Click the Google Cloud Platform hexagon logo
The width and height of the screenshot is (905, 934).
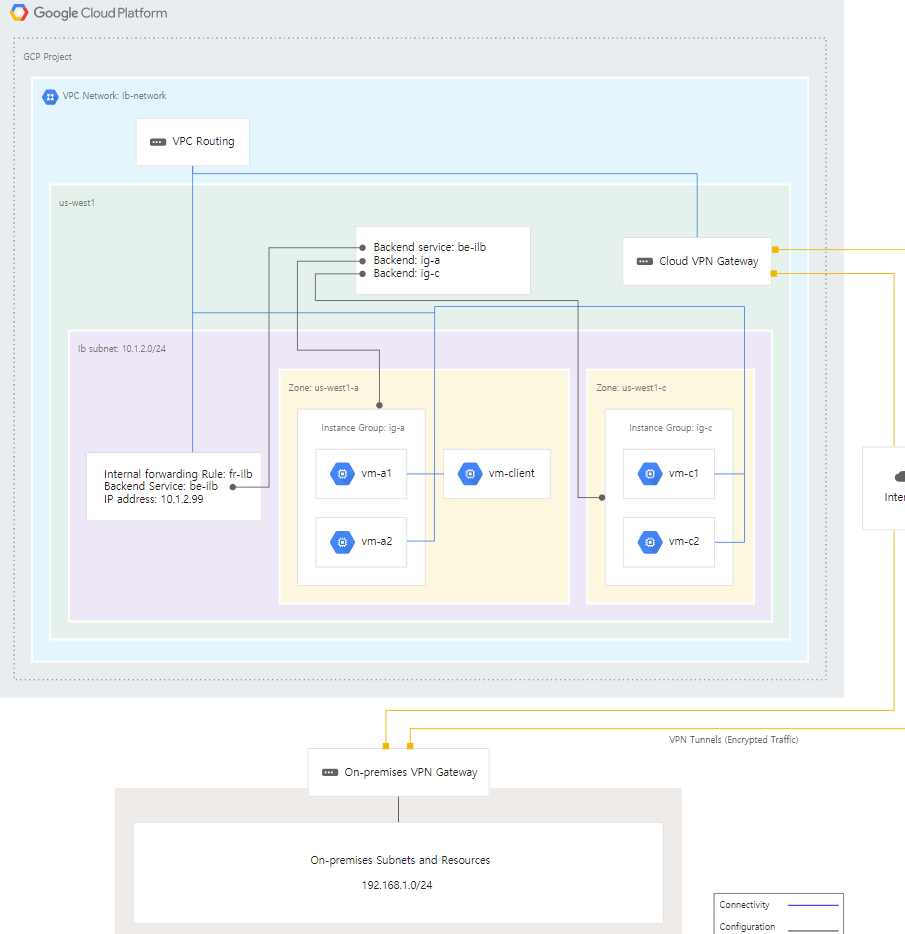(19, 13)
